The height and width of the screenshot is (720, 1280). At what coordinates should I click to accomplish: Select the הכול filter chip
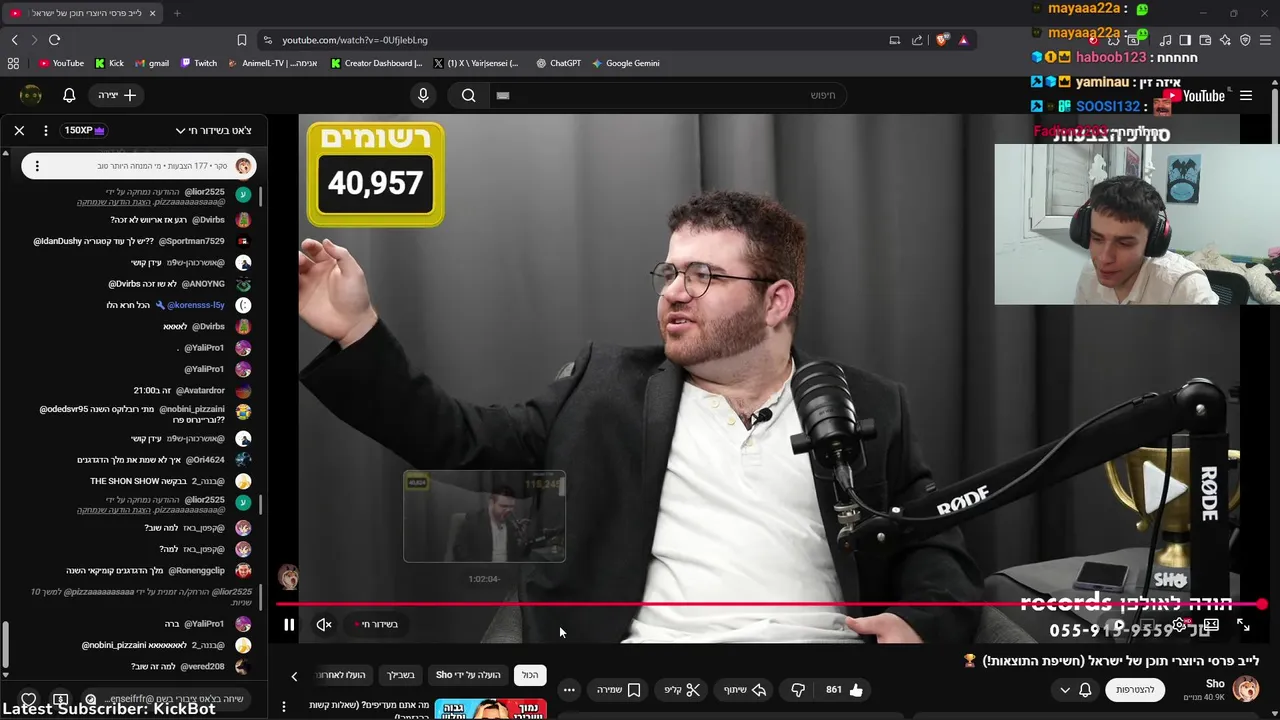pos(529,675)
